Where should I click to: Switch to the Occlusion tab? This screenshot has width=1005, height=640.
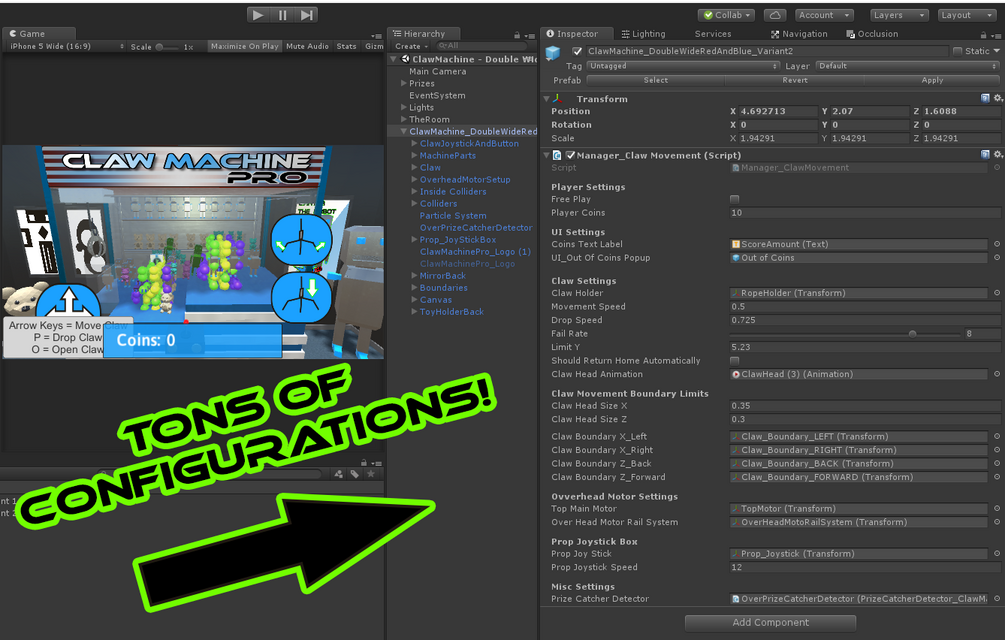pyautogui.click(x=872, y=33)
